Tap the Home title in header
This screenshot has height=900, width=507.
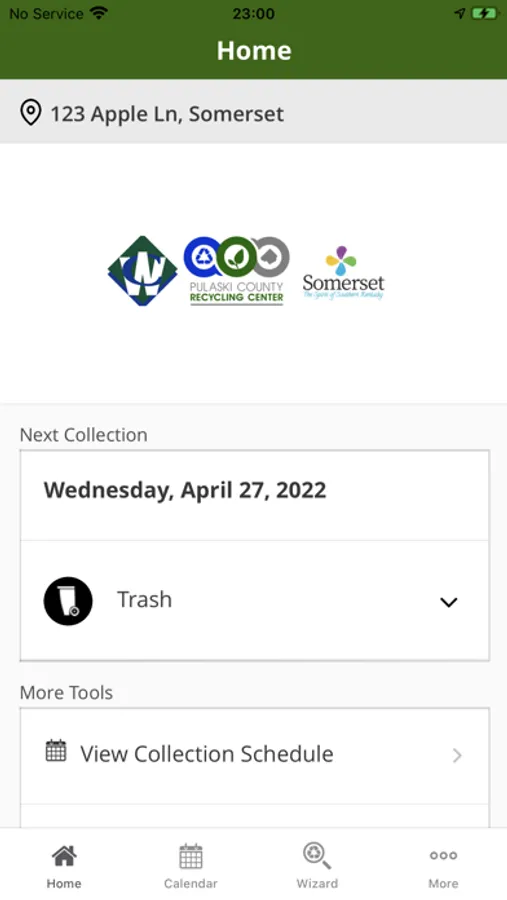coord(254,51)
